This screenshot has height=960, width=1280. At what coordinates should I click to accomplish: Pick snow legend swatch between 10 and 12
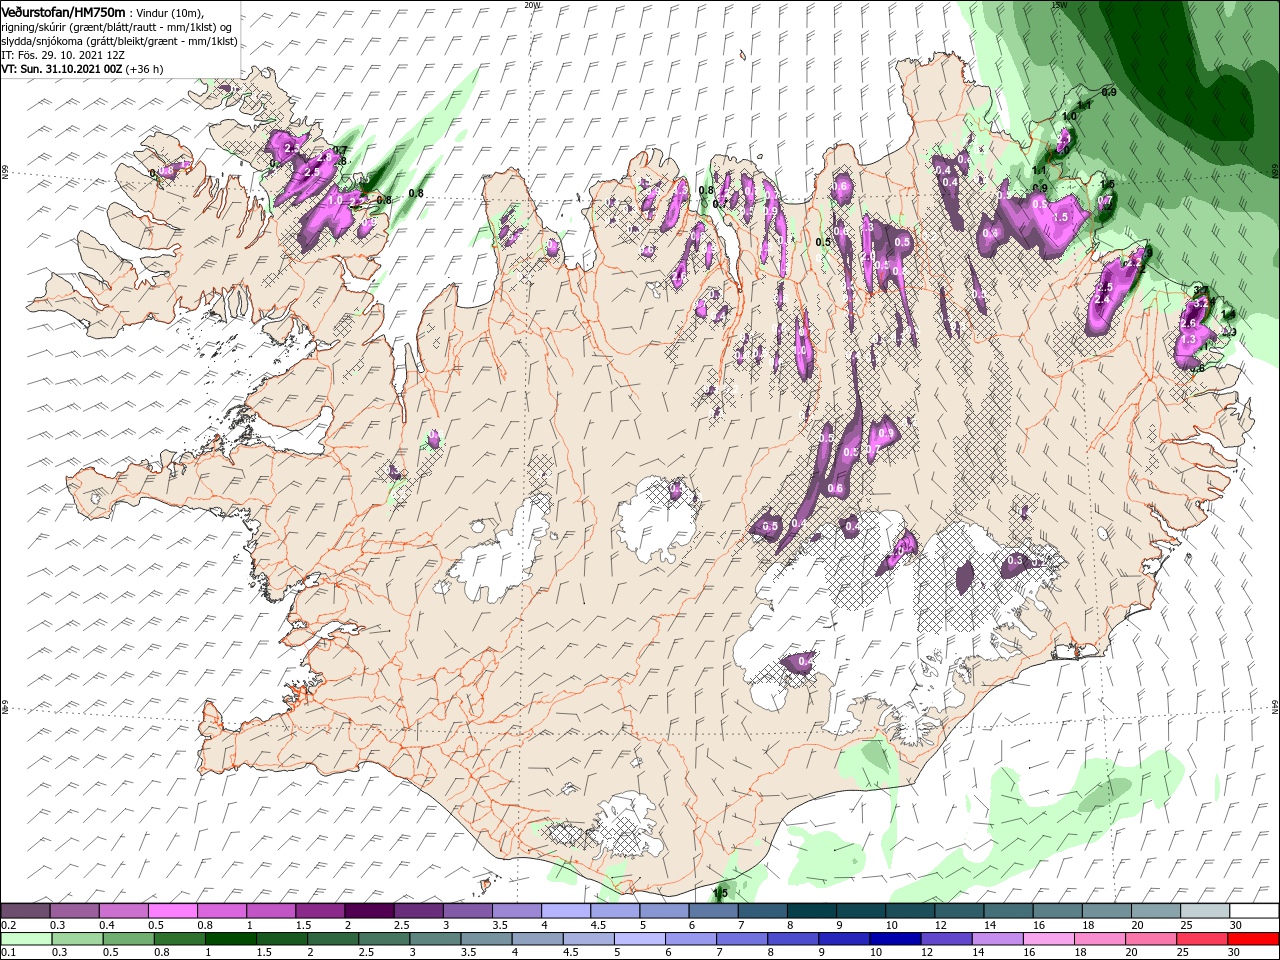[909, 911]
